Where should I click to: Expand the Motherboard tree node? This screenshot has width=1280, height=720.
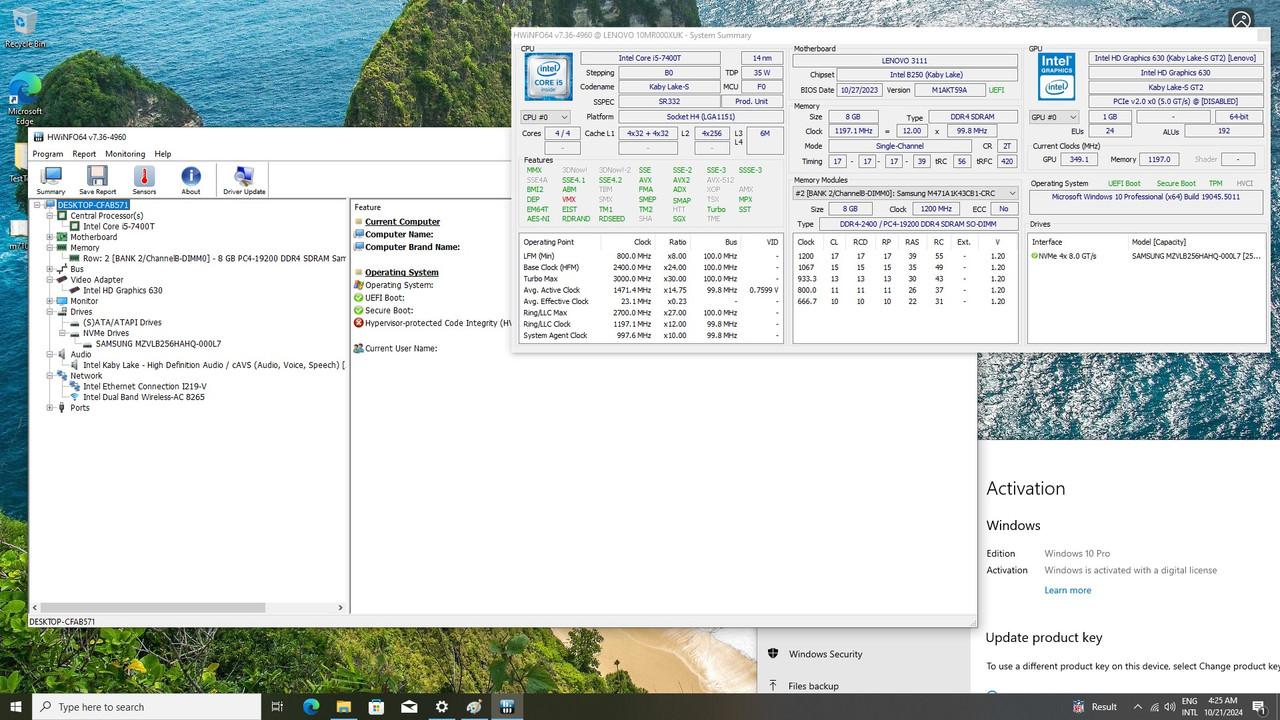click(49, 237)
